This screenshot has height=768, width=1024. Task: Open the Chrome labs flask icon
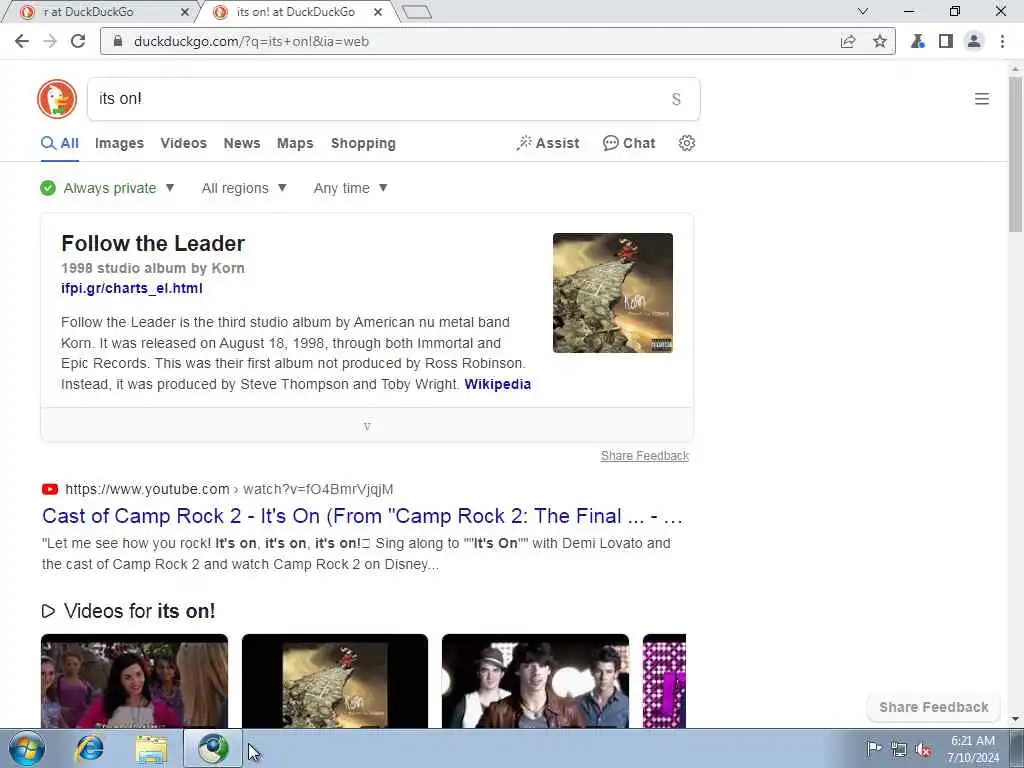pyautogui.click(x=918, y=41)
